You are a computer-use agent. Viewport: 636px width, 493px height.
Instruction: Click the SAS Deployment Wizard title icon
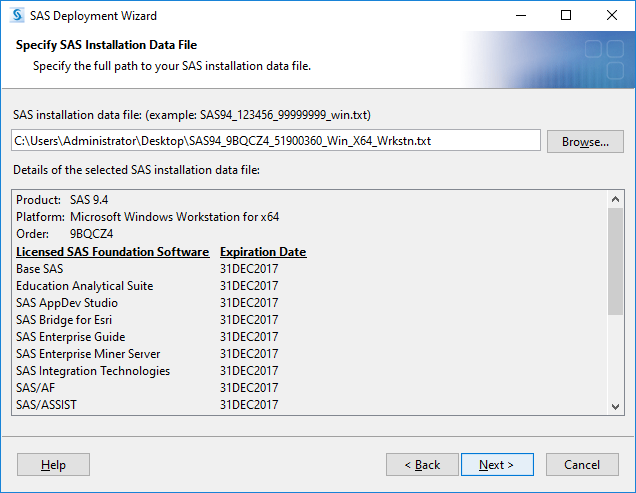[x=17, y=15]
